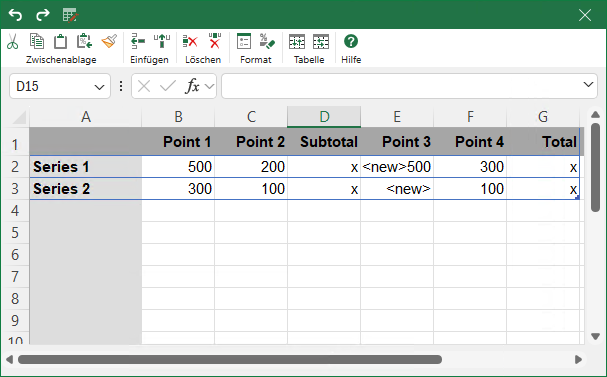Image resolution: width=607 pixels, height=377 pixels.
Task: Click the Paste clipboard icon
Action: [60, 41]
